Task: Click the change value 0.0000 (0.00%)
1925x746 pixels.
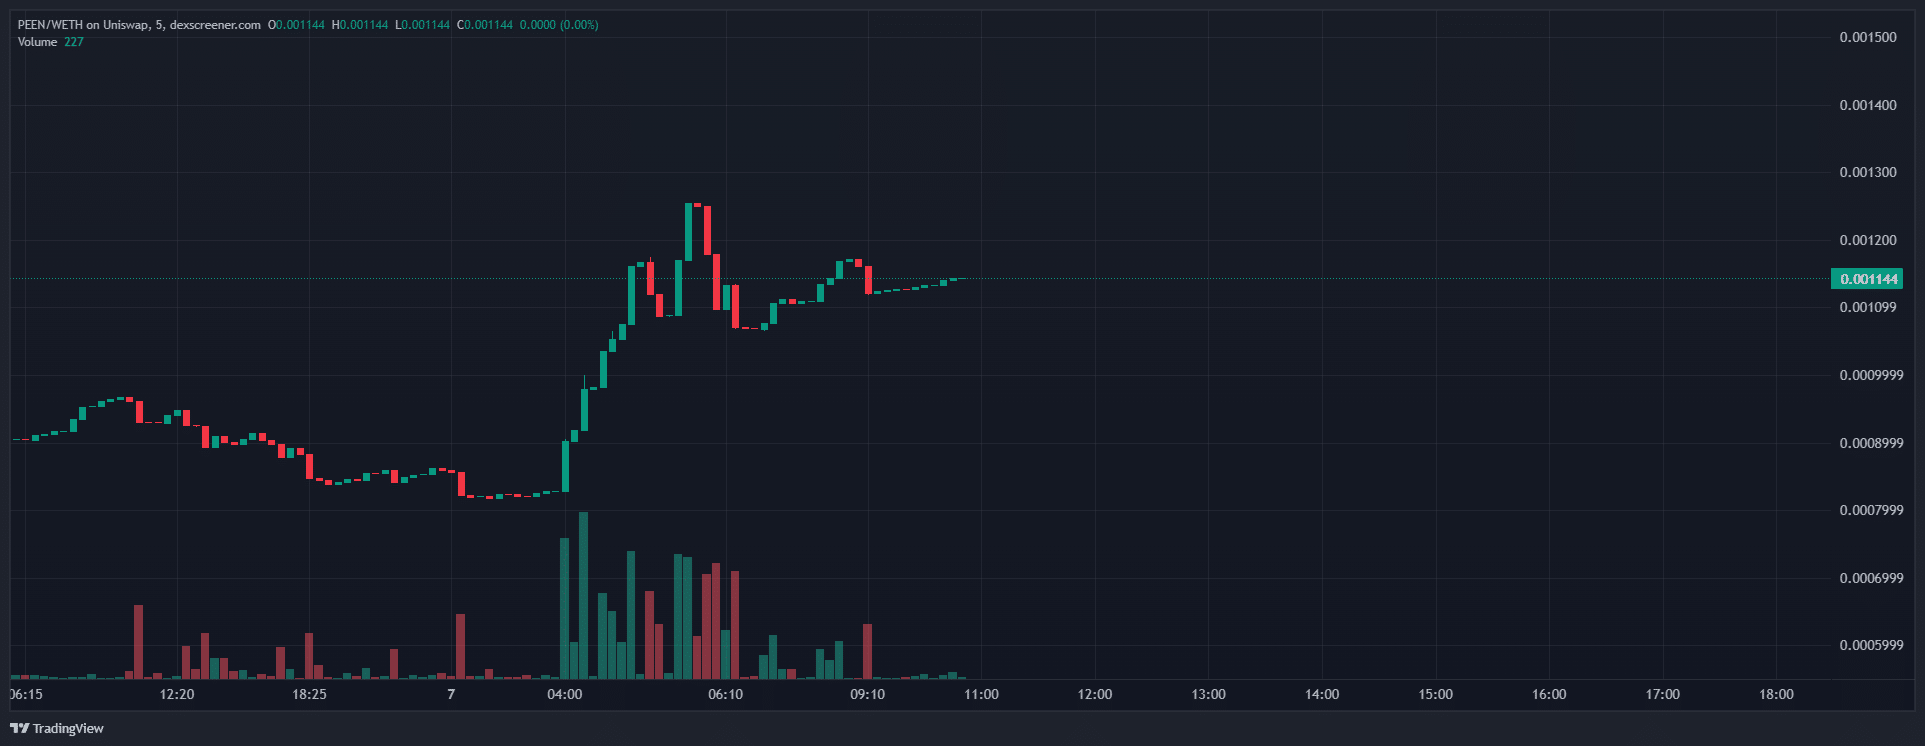Action: pos(559,25)
